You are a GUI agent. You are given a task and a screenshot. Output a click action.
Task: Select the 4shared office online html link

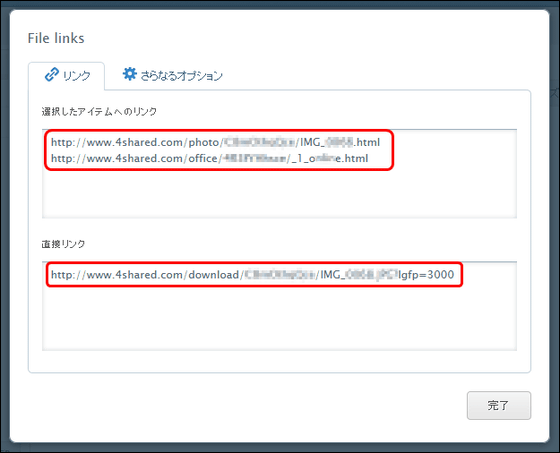click(209, 158)
